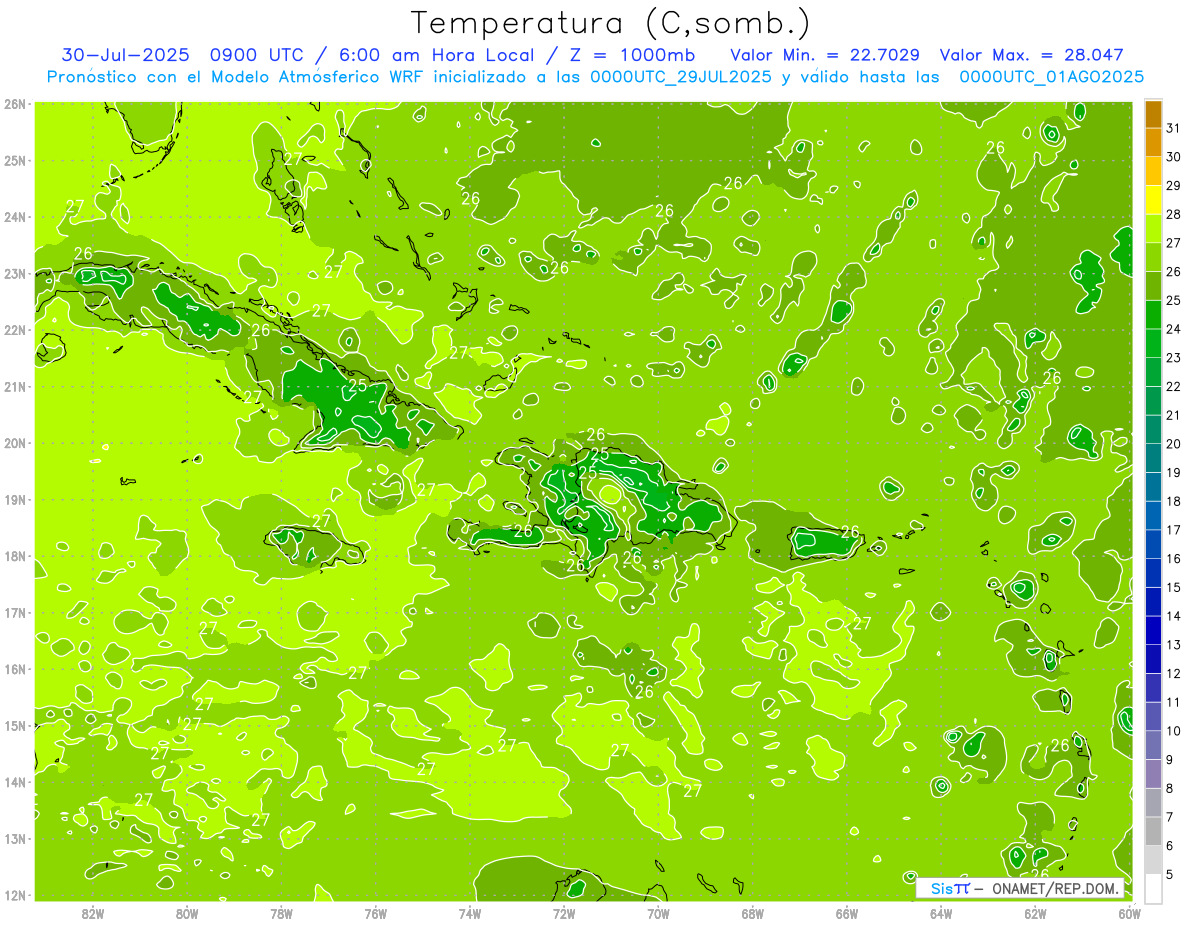Click the title 'Temperatura (C,somb.)'
The width and height of the screenshot is (1200, 927).
click(610, 23)
